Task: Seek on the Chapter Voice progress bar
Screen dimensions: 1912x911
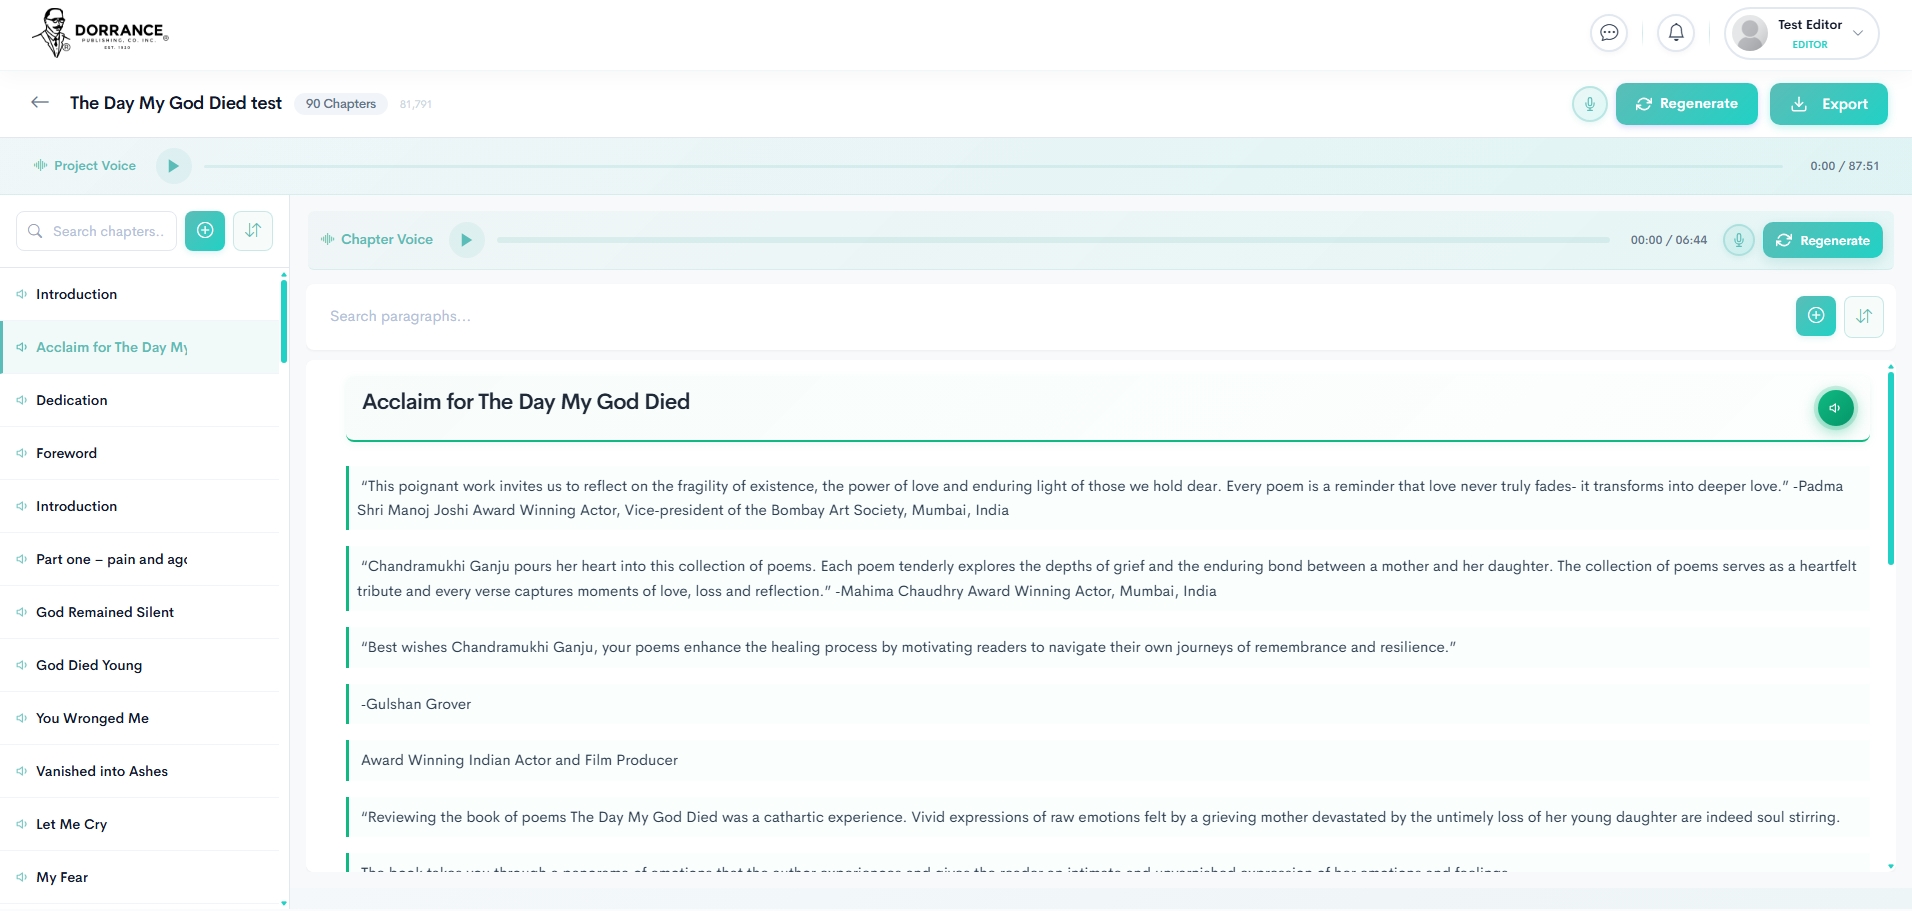Action: click(1052, 240)
